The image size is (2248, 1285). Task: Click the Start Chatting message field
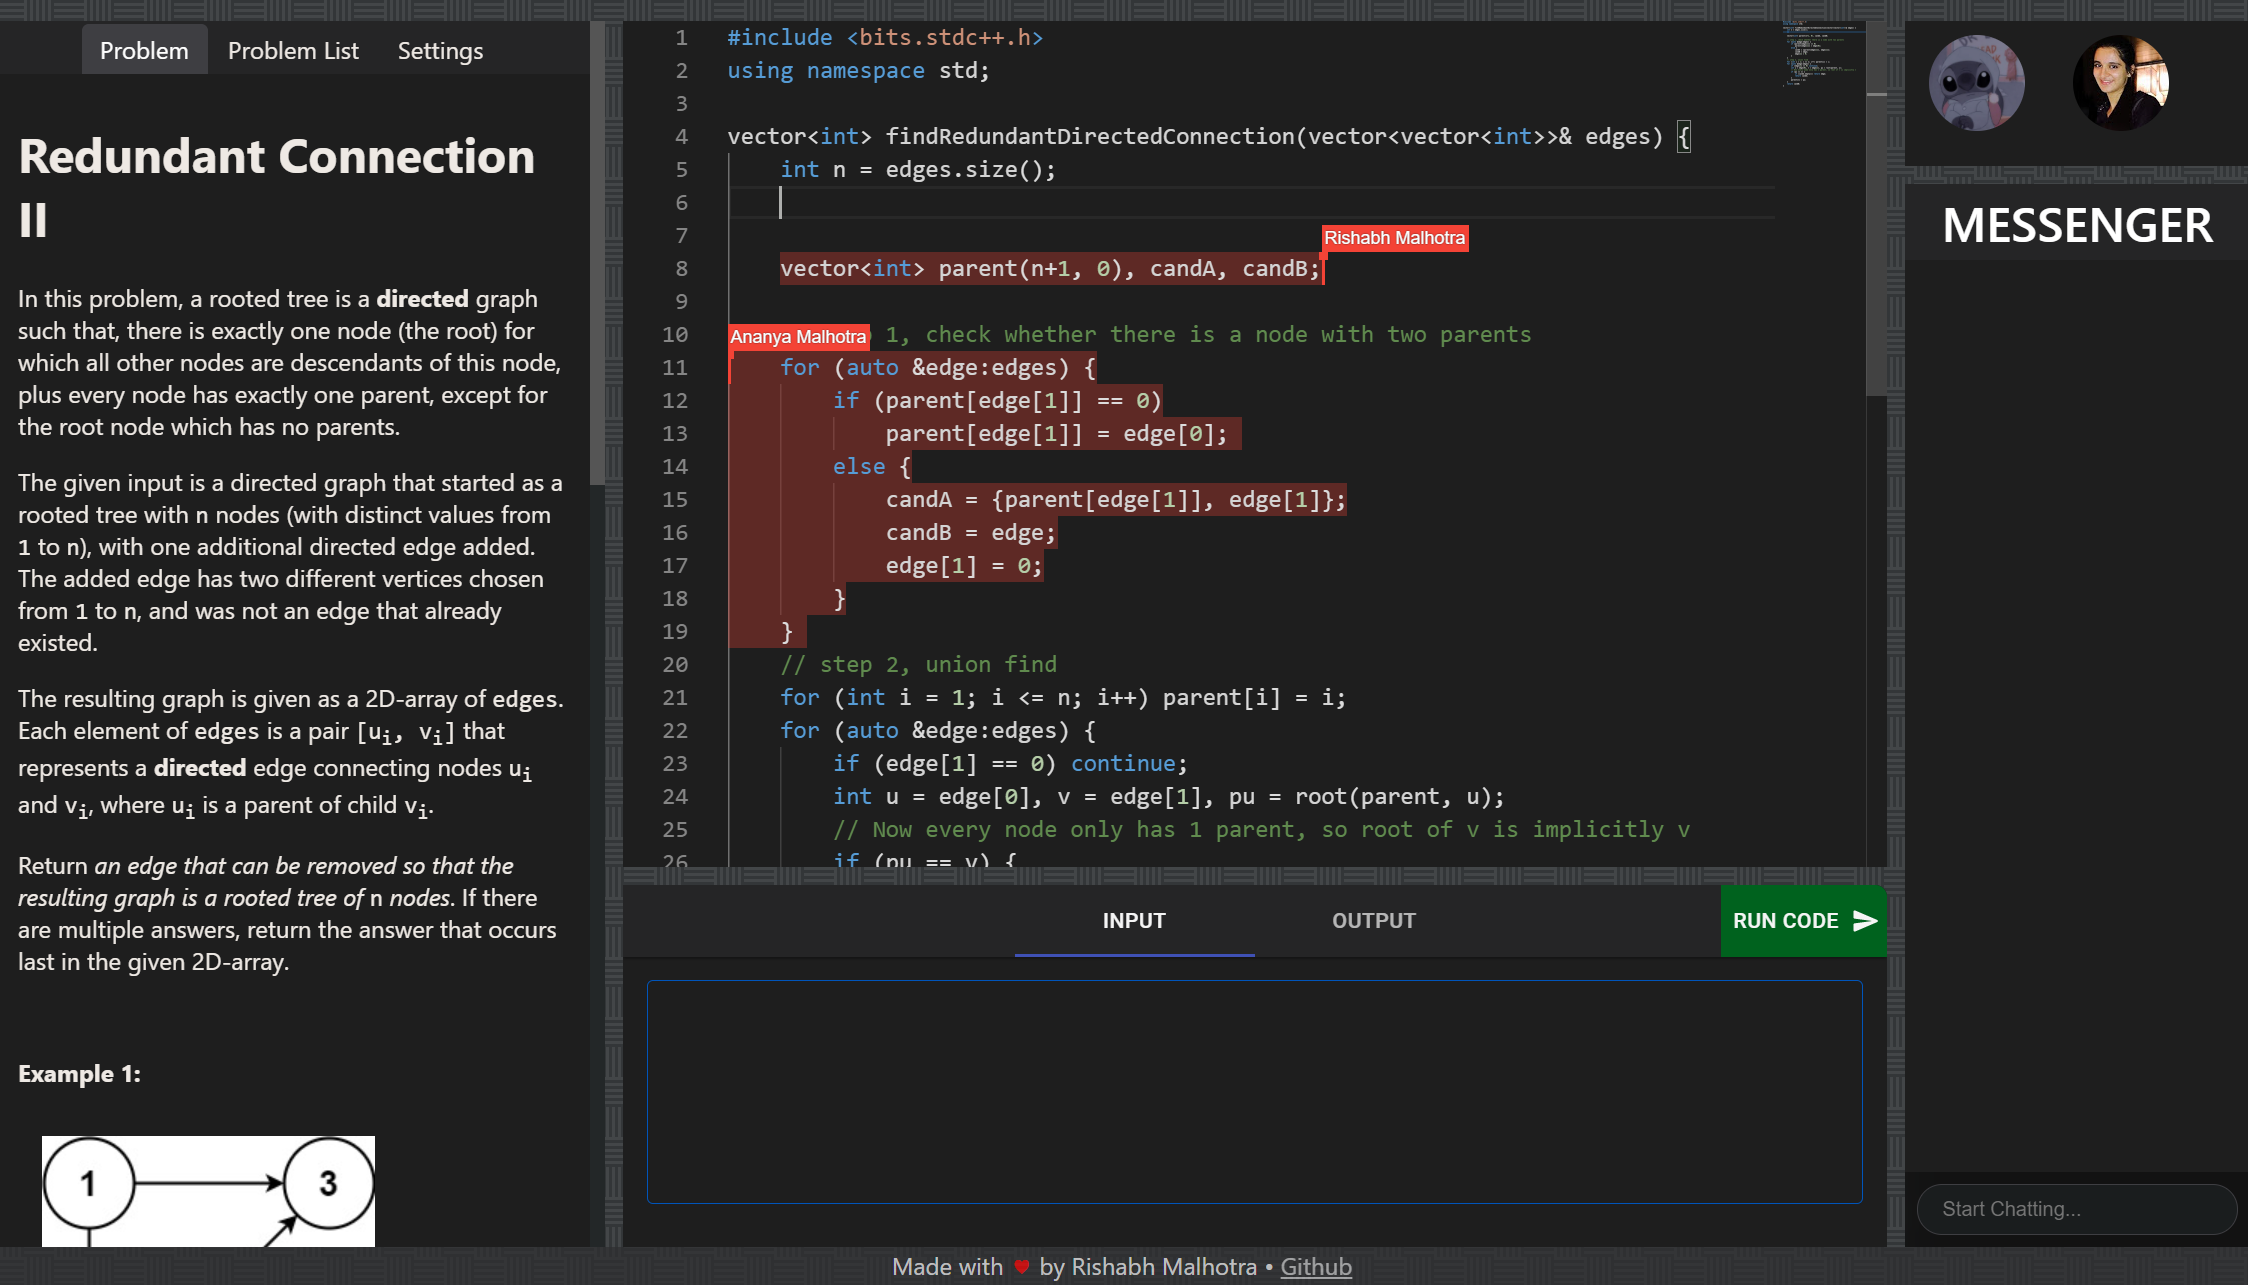point(2075,1209)
